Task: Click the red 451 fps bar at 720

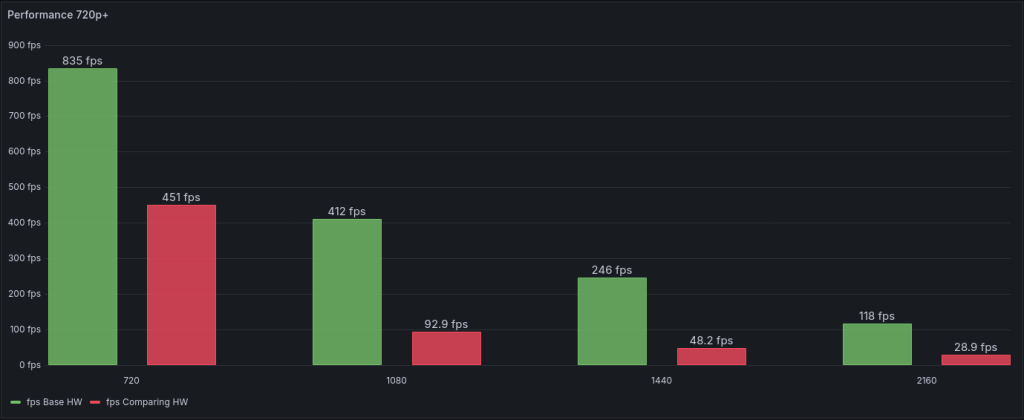Action: 181,285
